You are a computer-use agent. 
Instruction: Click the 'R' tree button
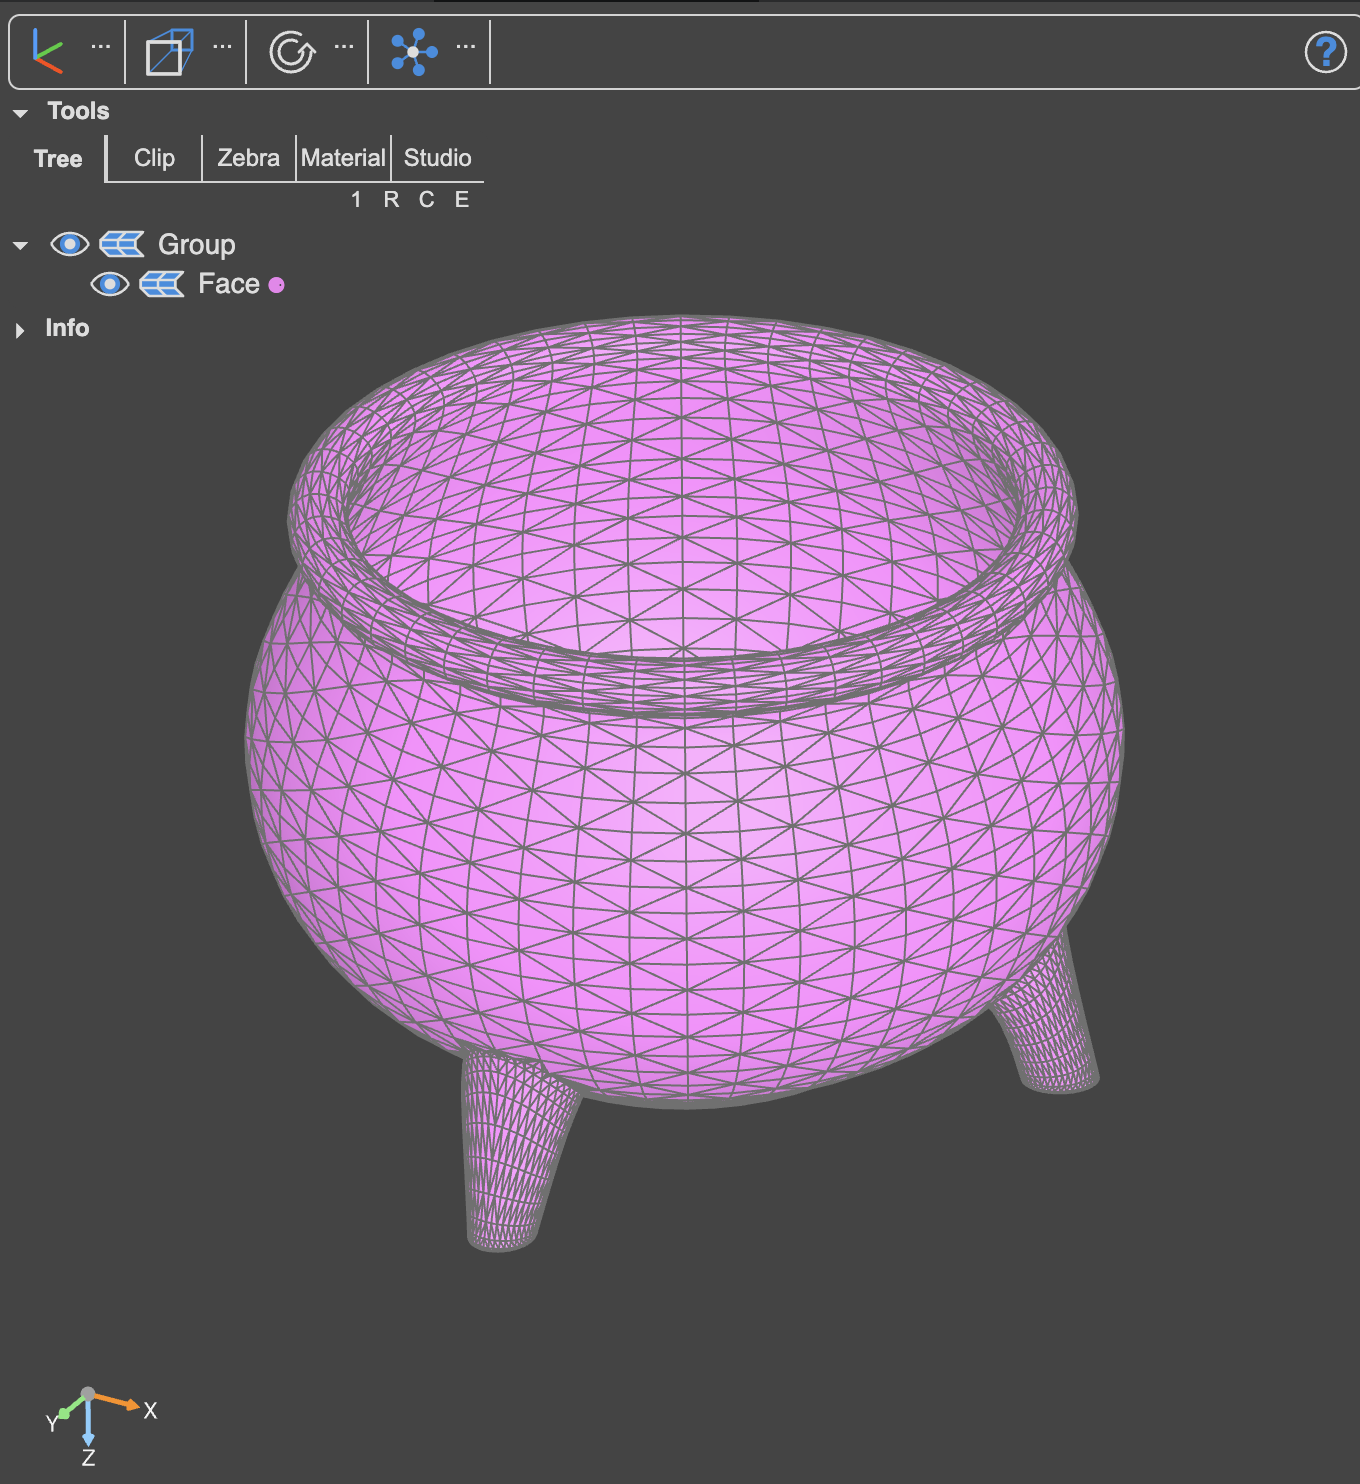tap(391, 200)
